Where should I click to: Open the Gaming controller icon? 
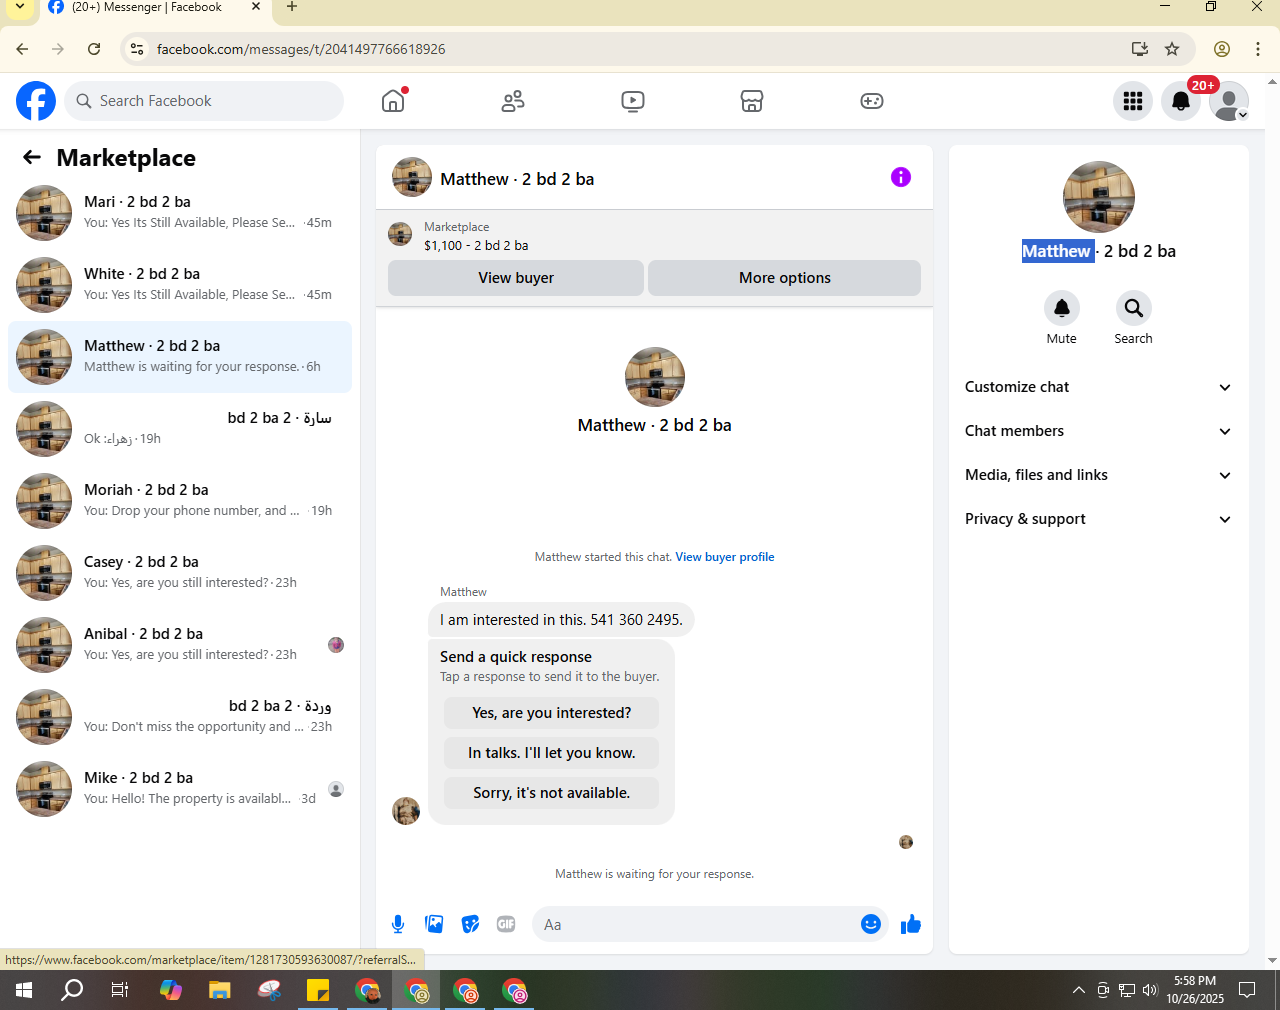[x=872, y=101]
